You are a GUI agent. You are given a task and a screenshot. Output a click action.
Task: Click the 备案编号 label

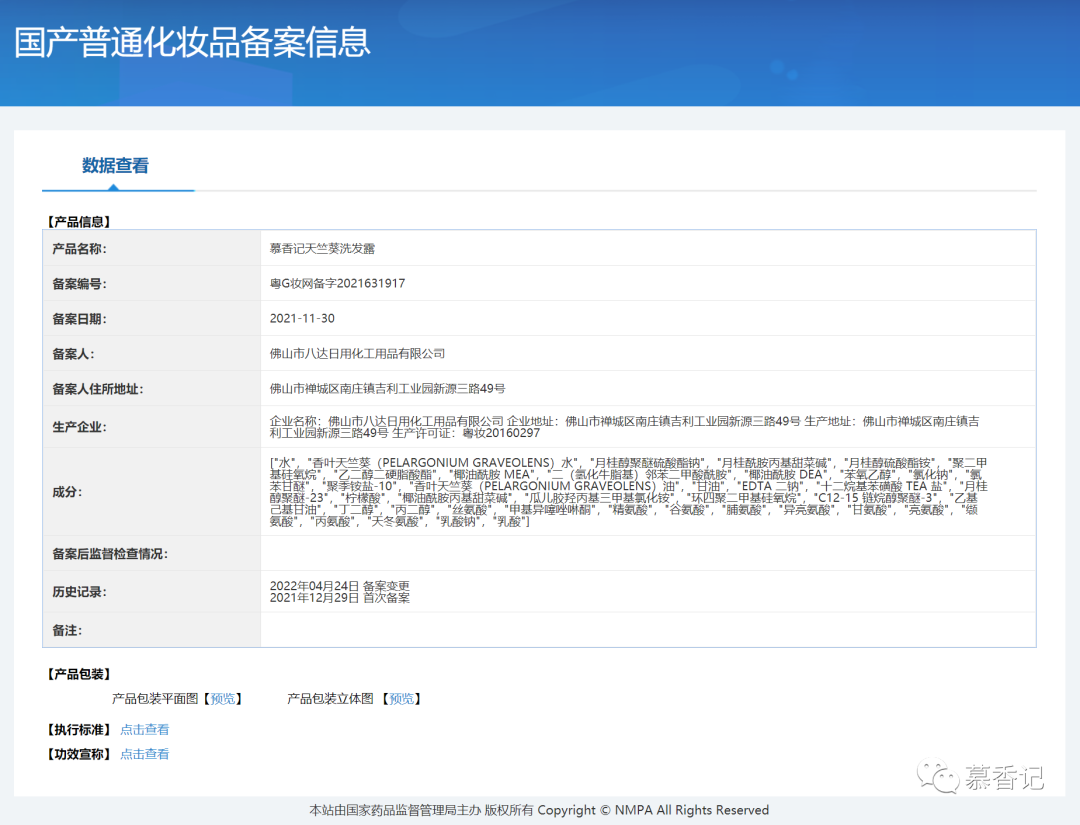pyautogui.click(x=79, y=284)
